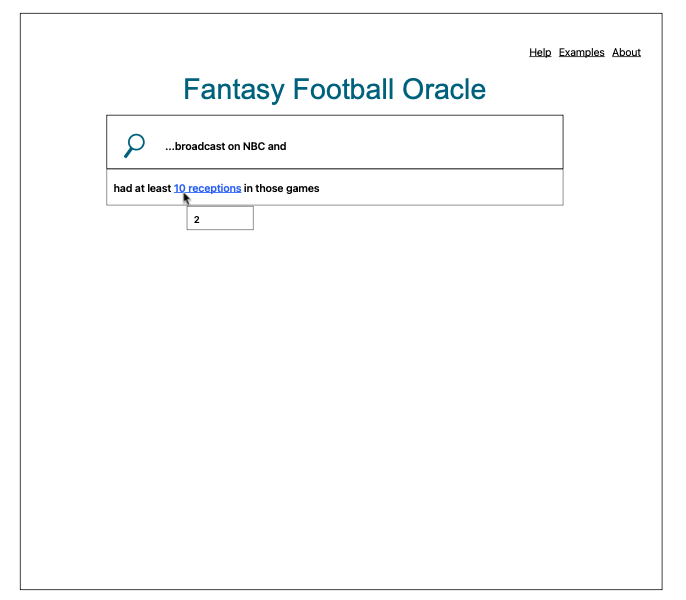Screen dimensions: 686x600
Task: Open the Examples link
Action: pyautogui.click(x=581, y=52)
